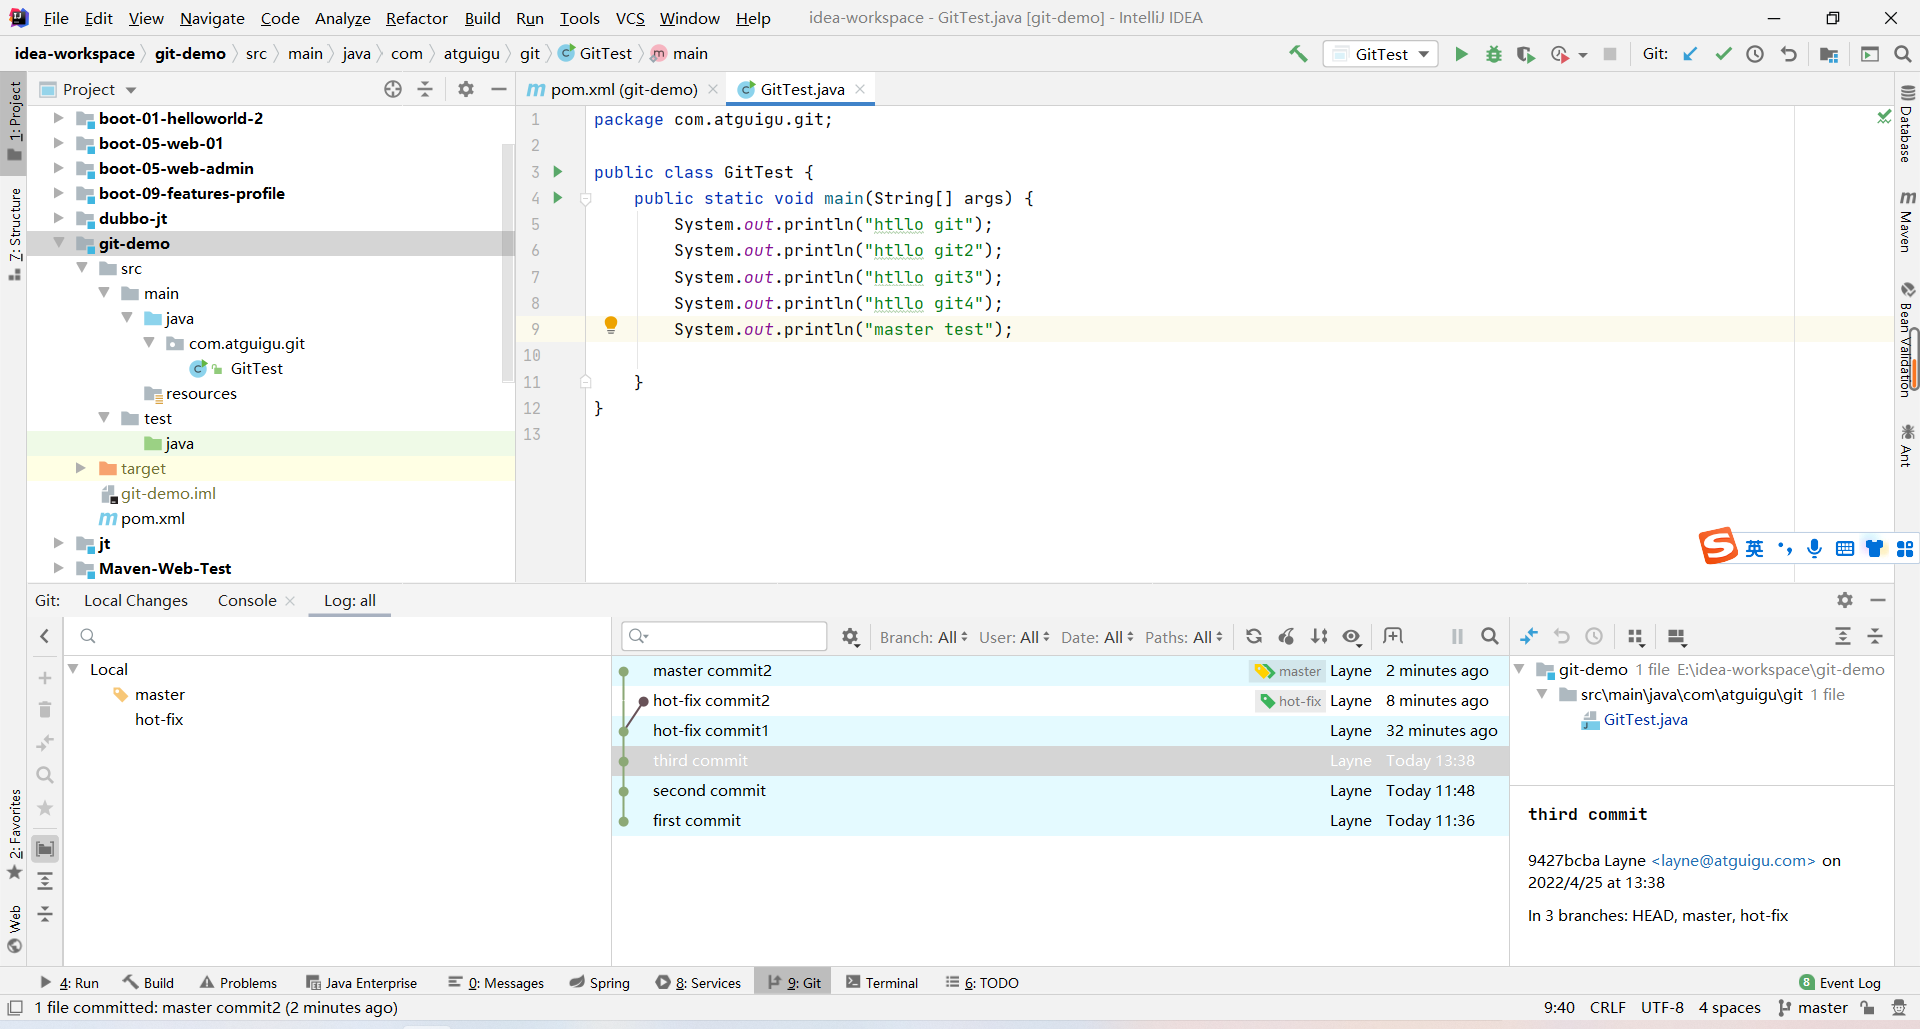Toggle the favorite branches star filter

point(45,808)
